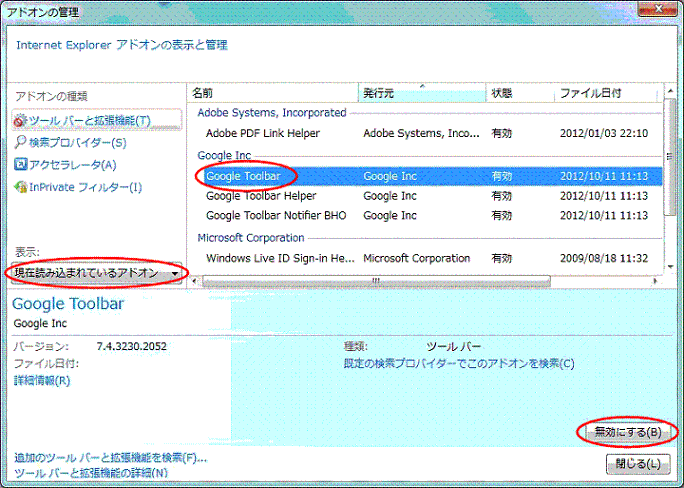Viewport: 684px width, 488px height.
Task: Collapse the Microsoft Corporation group header
Action: point(251,238)
